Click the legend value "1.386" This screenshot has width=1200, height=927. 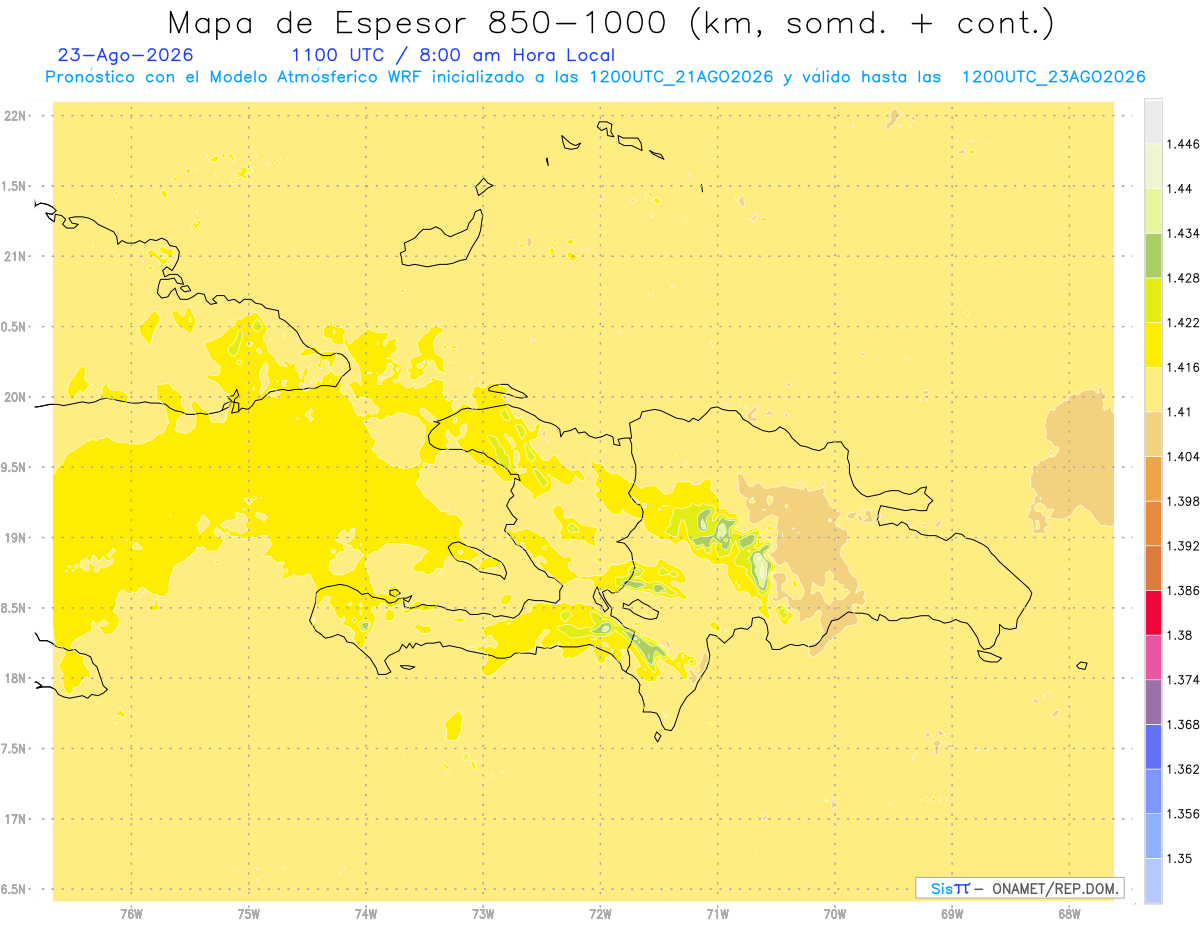(1183, 590)
